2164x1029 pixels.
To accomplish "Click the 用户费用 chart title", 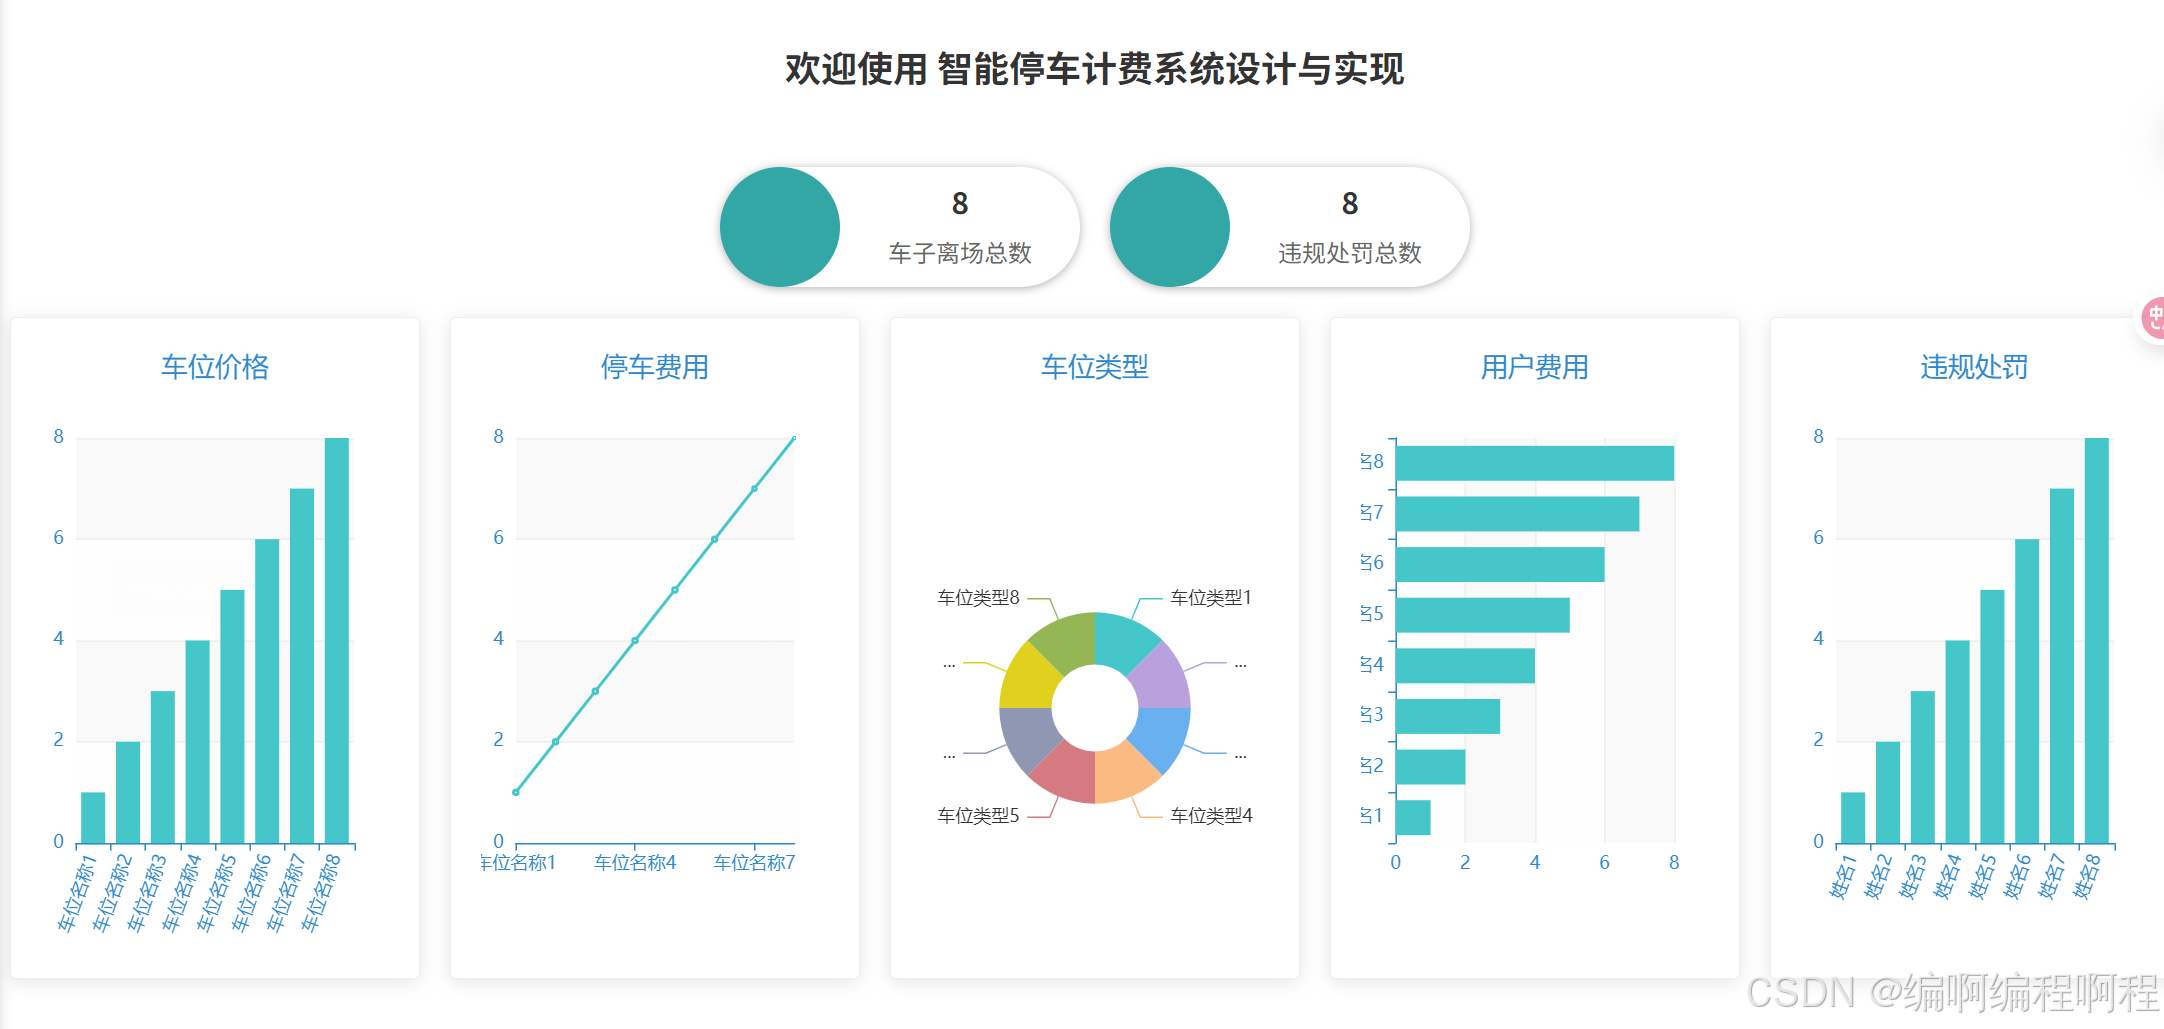I will [1535, 367].
